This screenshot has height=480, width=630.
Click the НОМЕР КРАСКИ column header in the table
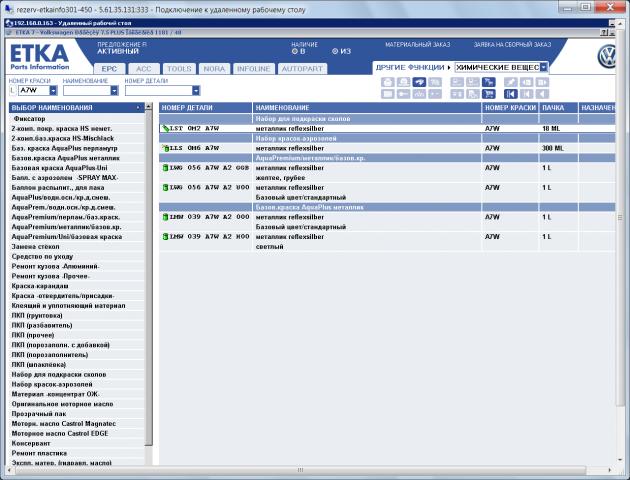pos(510,108)
